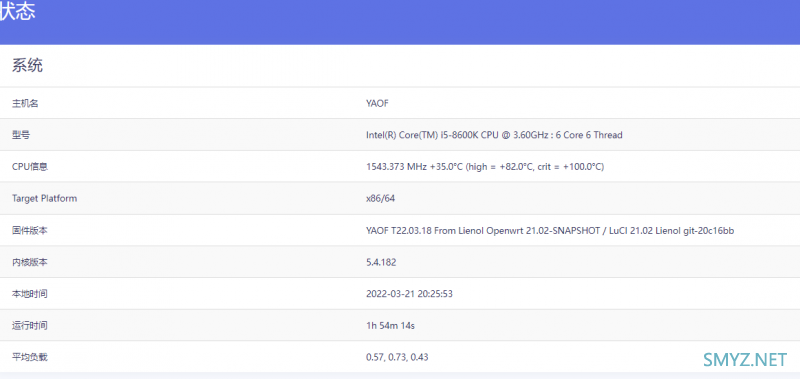Click the 运行时间 label
Image resolution: width=800 pixels, height=379 pixels.
click(30, 325)
